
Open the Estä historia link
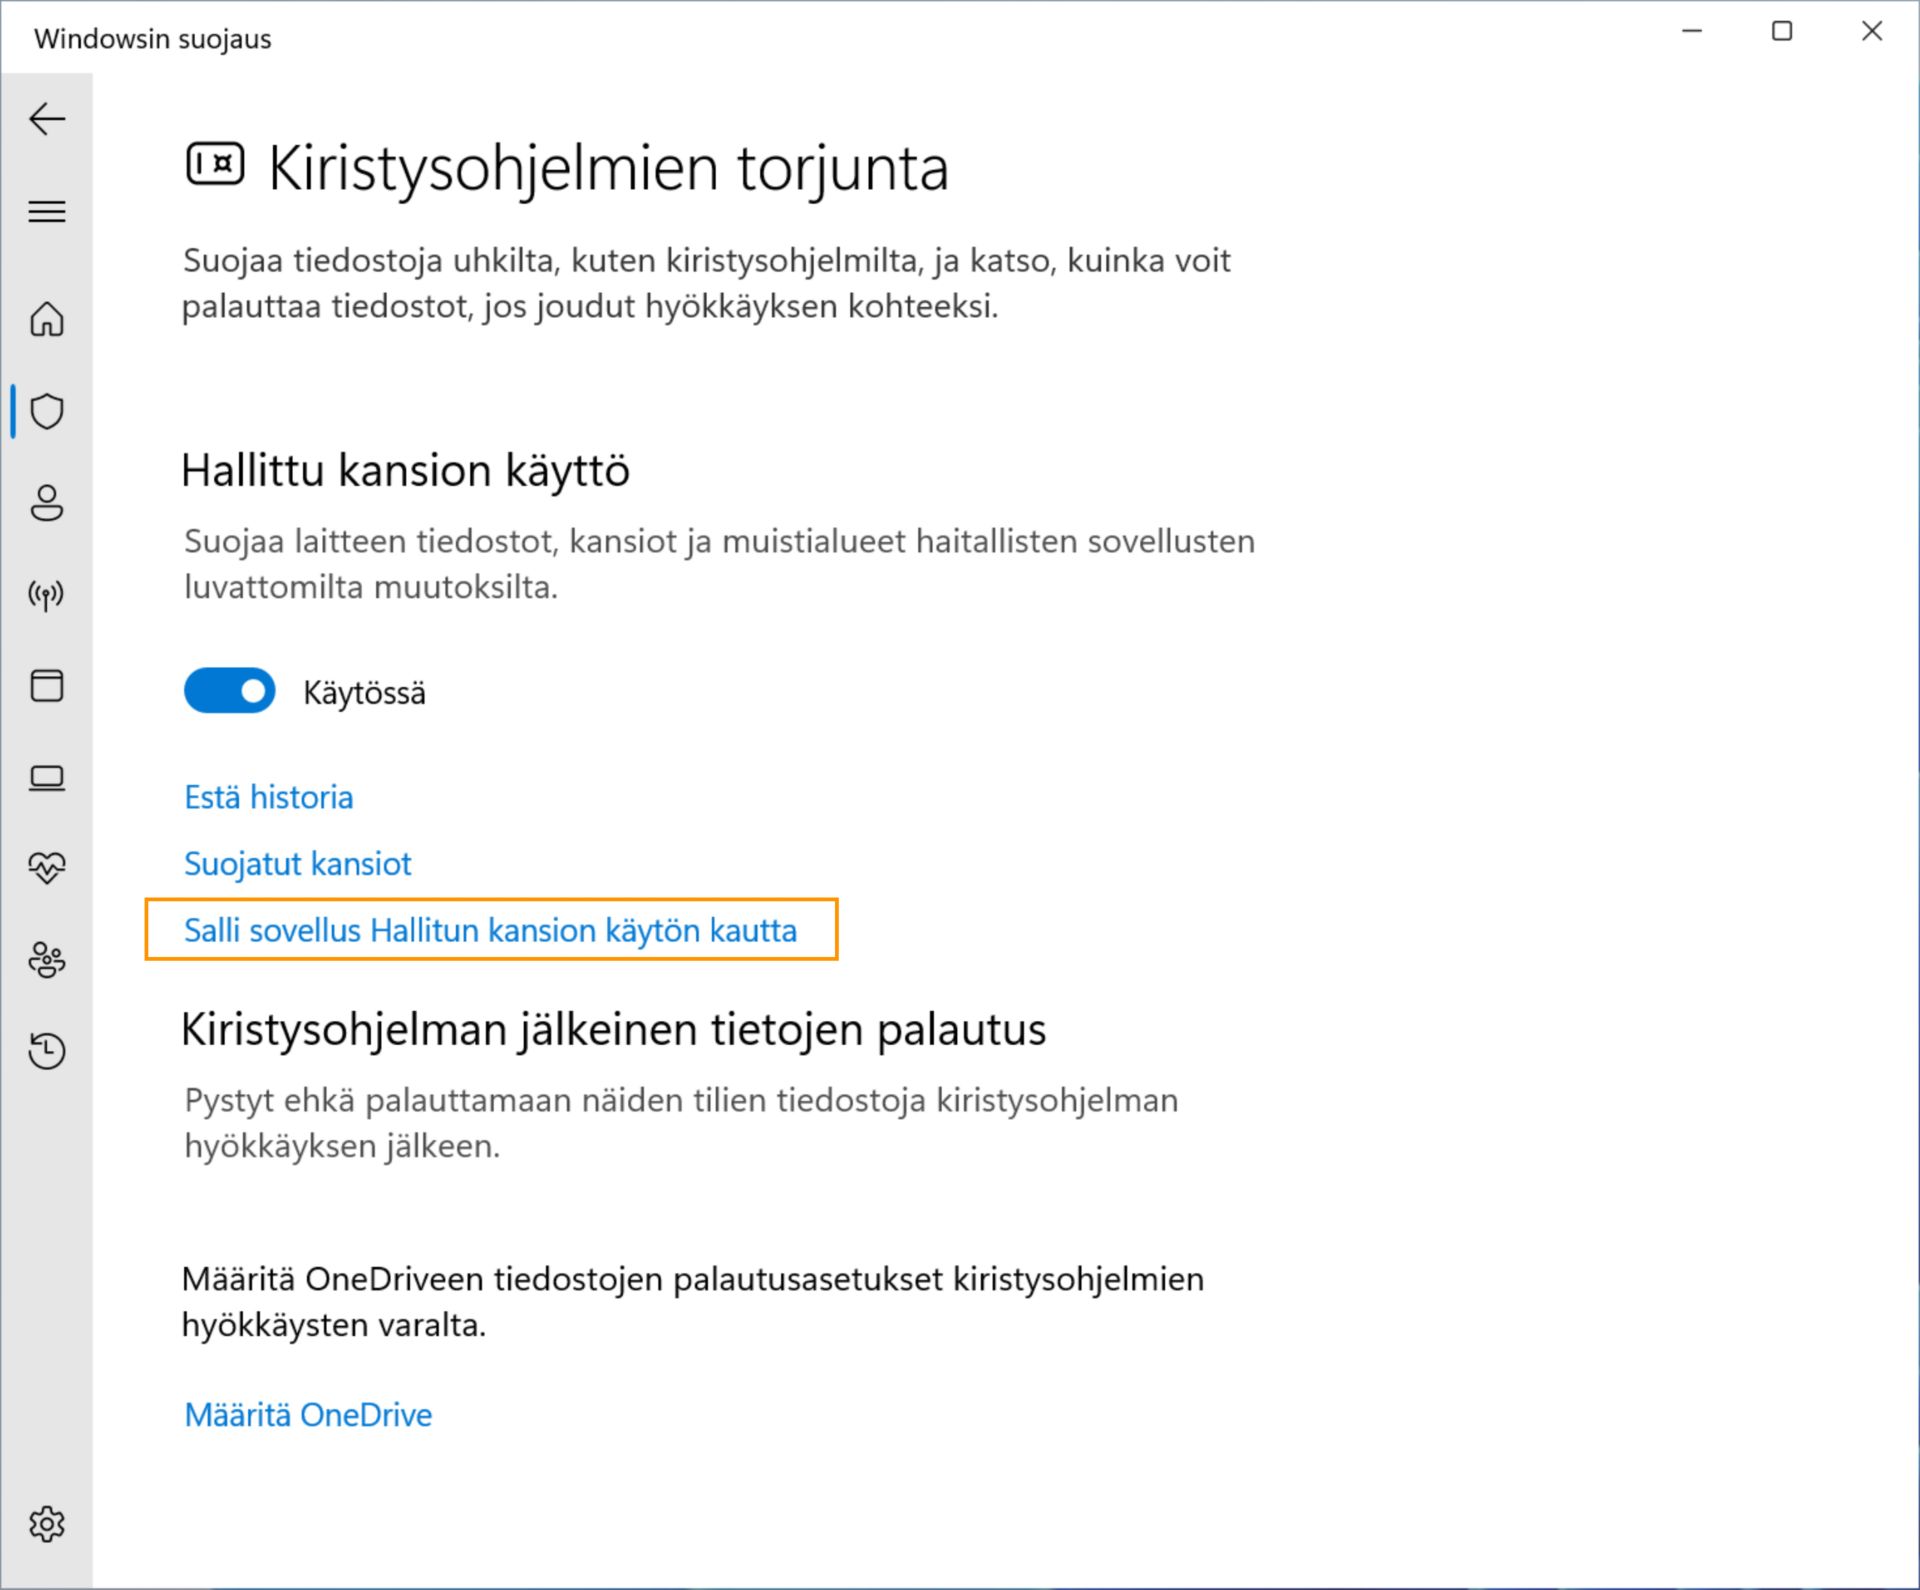coord(269,797)
